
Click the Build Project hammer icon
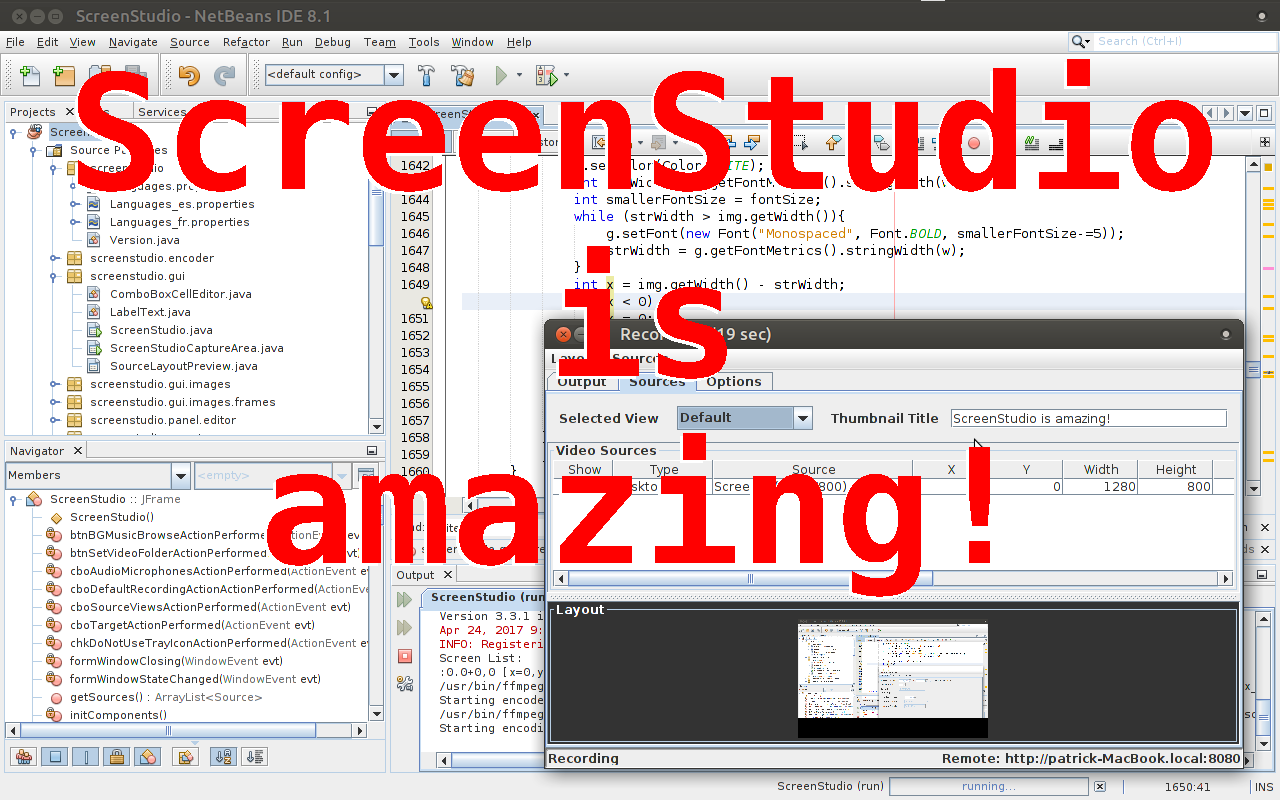(x=426, y=75)
